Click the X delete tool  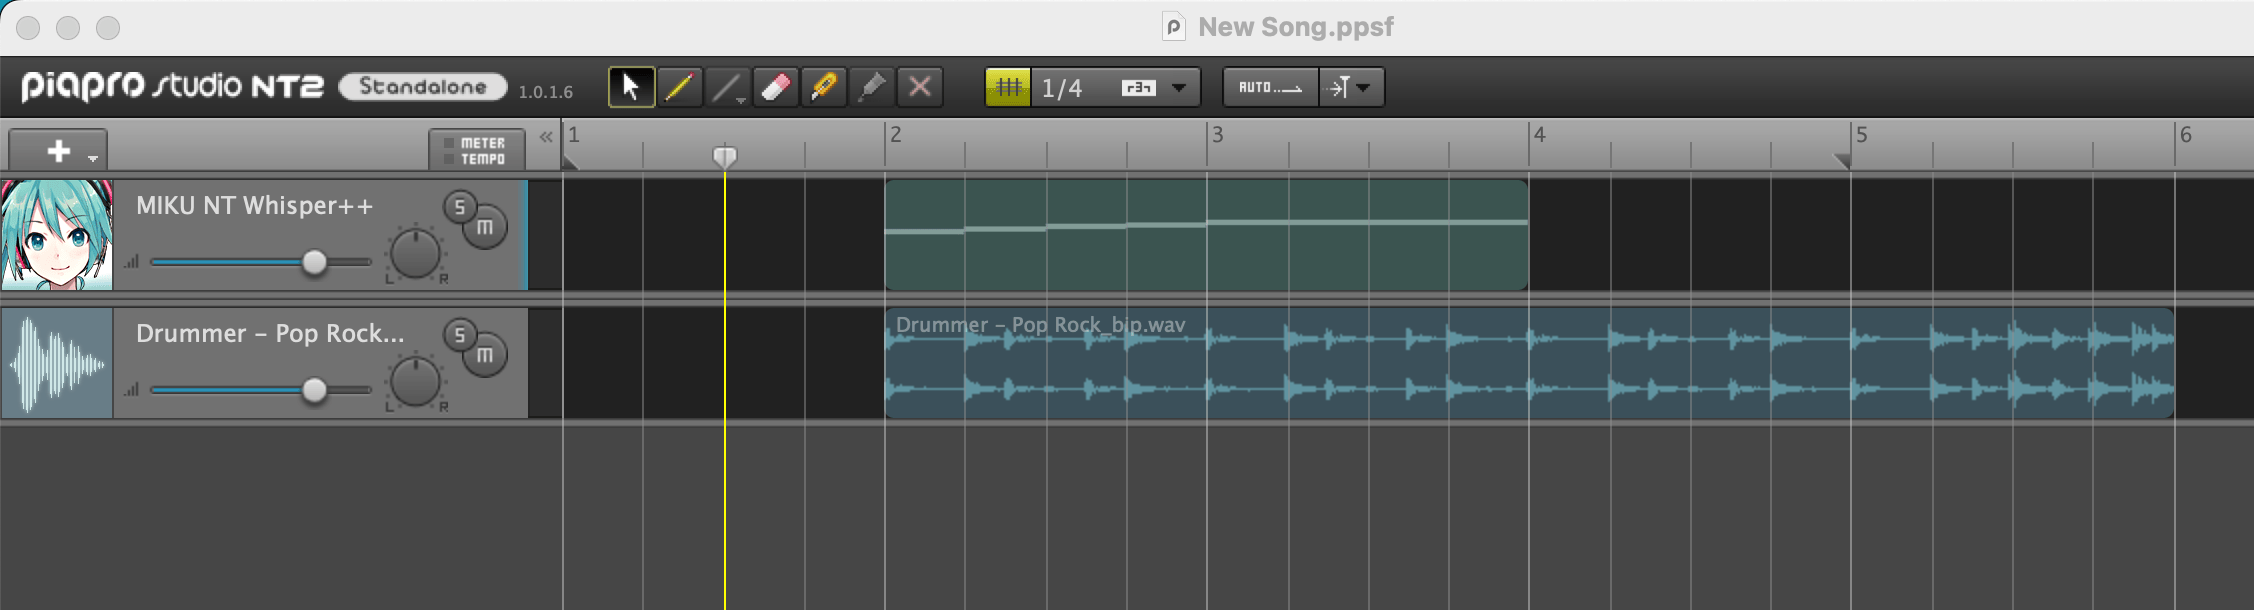click(x=919, y=87)
